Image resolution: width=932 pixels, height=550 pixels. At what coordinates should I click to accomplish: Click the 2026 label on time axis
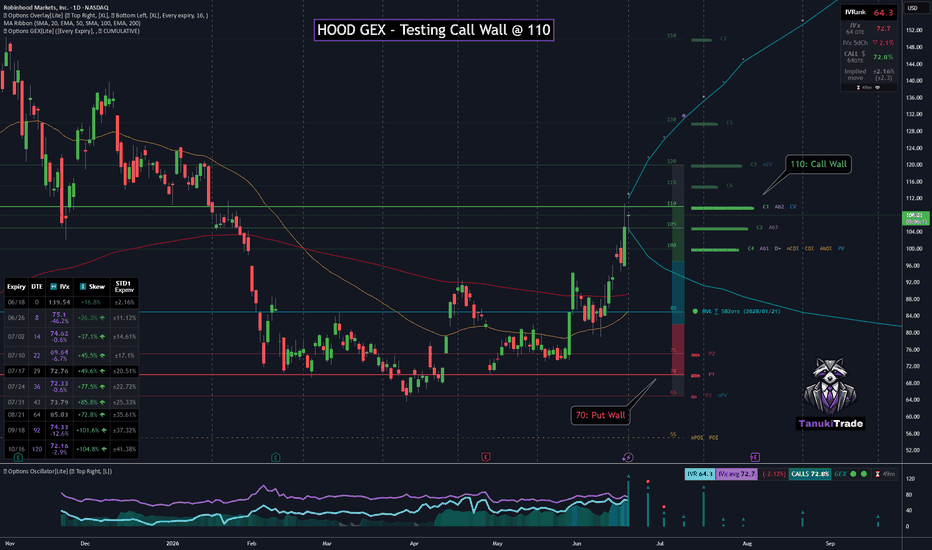[172, 543]
